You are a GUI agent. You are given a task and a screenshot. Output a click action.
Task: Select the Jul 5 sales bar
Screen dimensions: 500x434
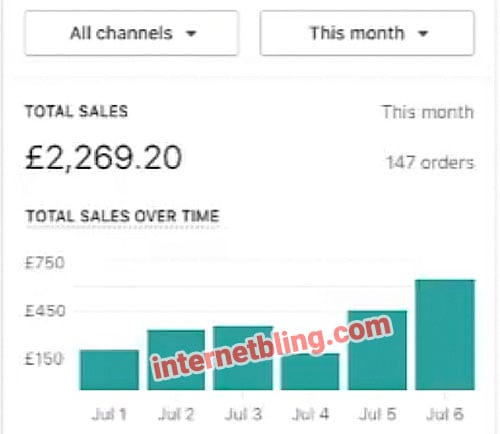377,350
